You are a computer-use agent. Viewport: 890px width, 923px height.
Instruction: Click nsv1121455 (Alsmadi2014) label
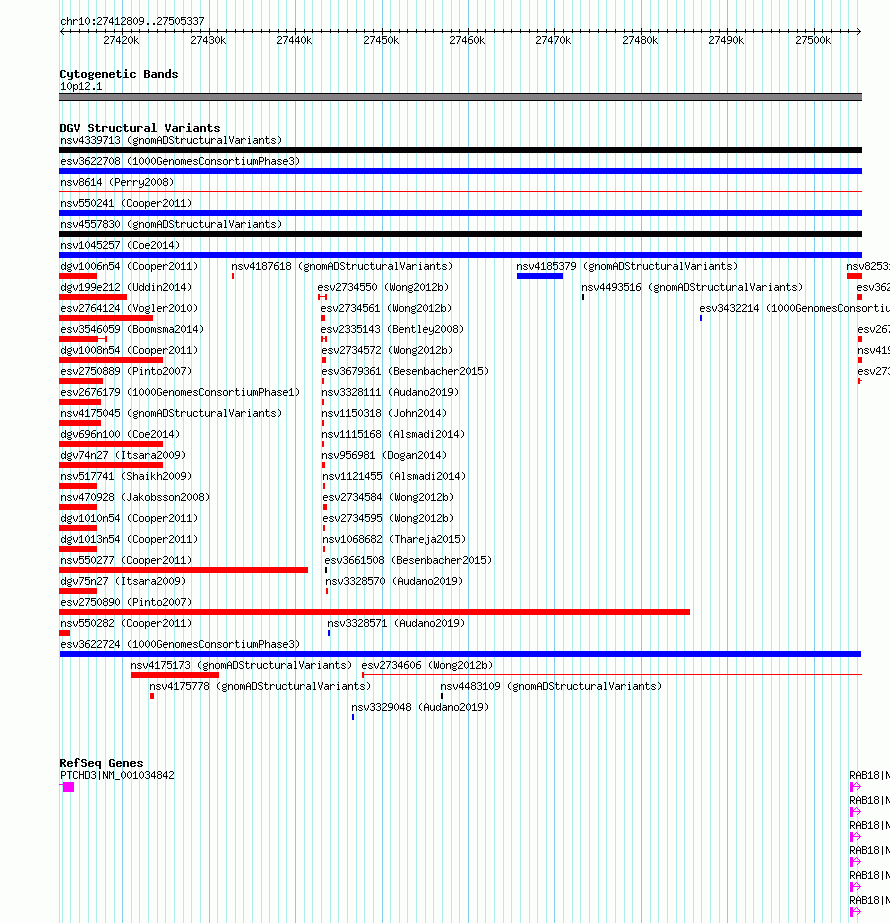click(394, 476)
